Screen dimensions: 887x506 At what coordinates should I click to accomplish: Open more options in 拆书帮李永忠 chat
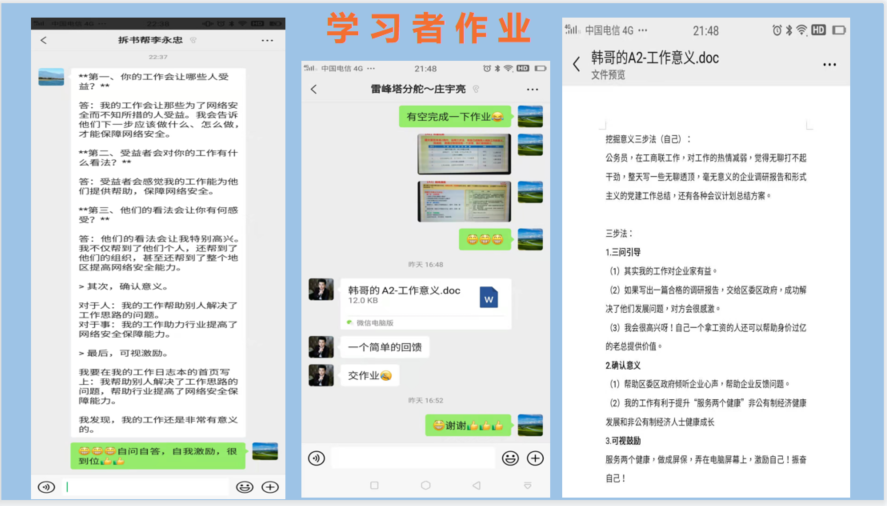point(267,41)
